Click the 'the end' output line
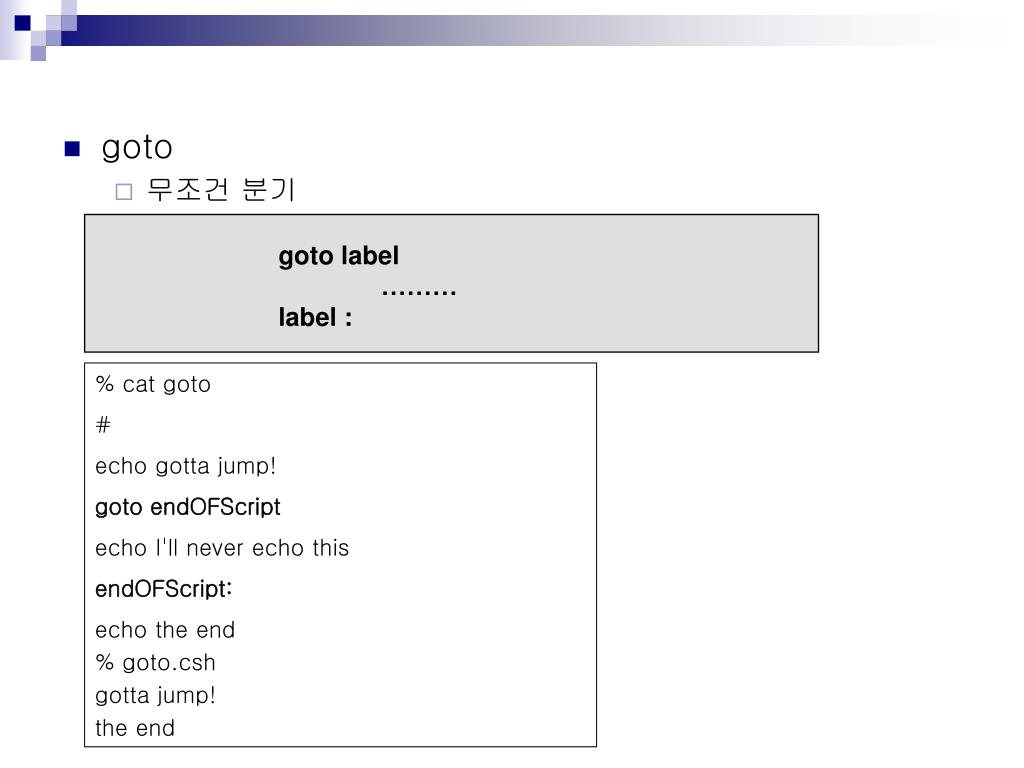Viewport: 1024px width, 768px height. coord(135,728)
